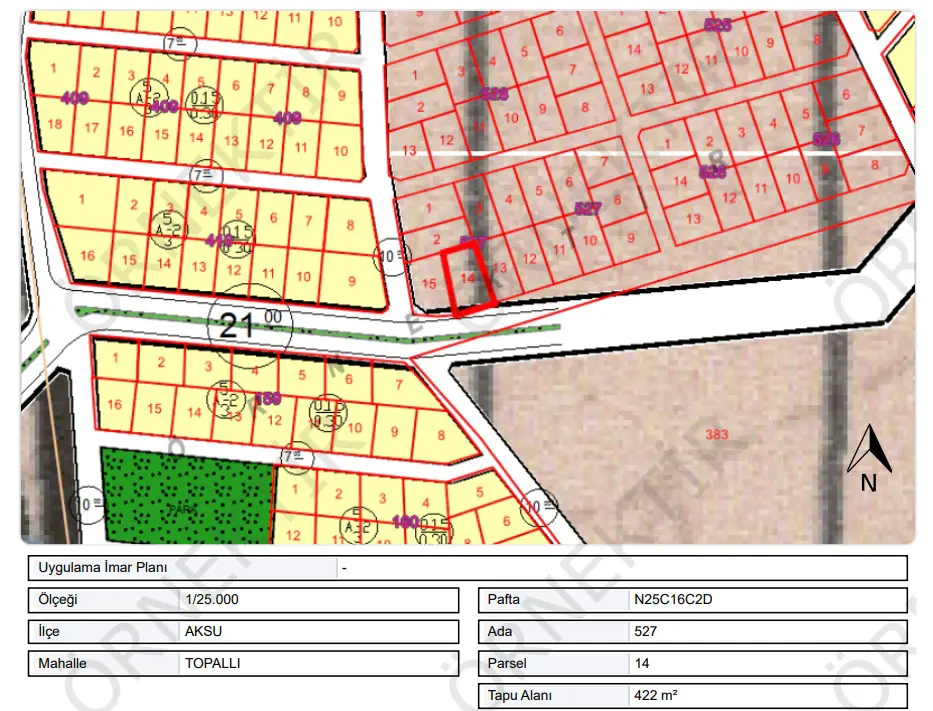Viewport: 933px width, 711px height.
Task: Click the green PARK area on map
Action: click(x=187, y=496)
